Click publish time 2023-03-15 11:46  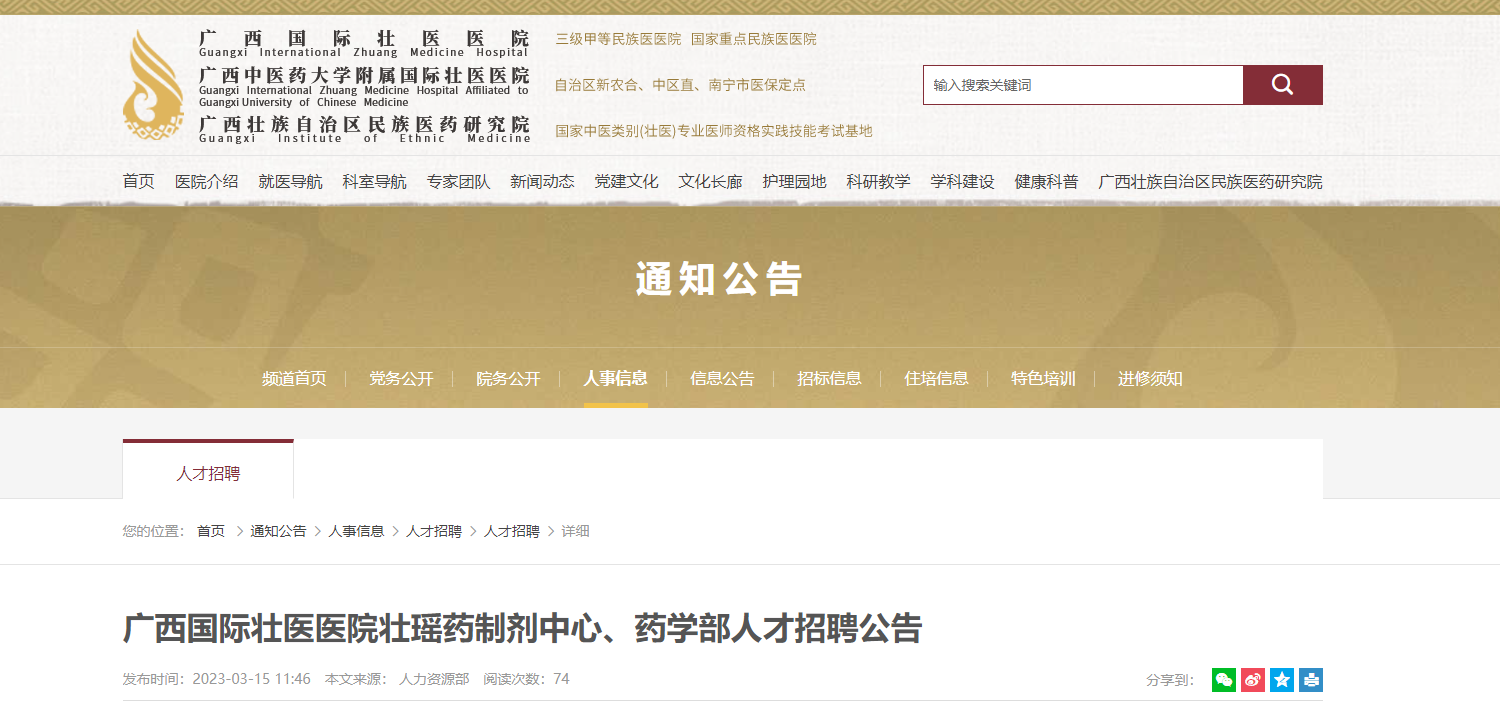pos(252,679)
